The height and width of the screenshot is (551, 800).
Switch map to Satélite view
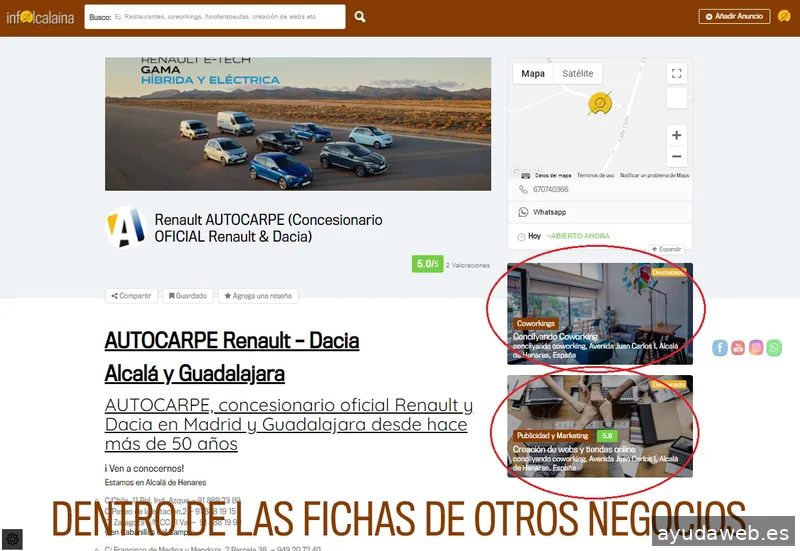pos(578,73)
